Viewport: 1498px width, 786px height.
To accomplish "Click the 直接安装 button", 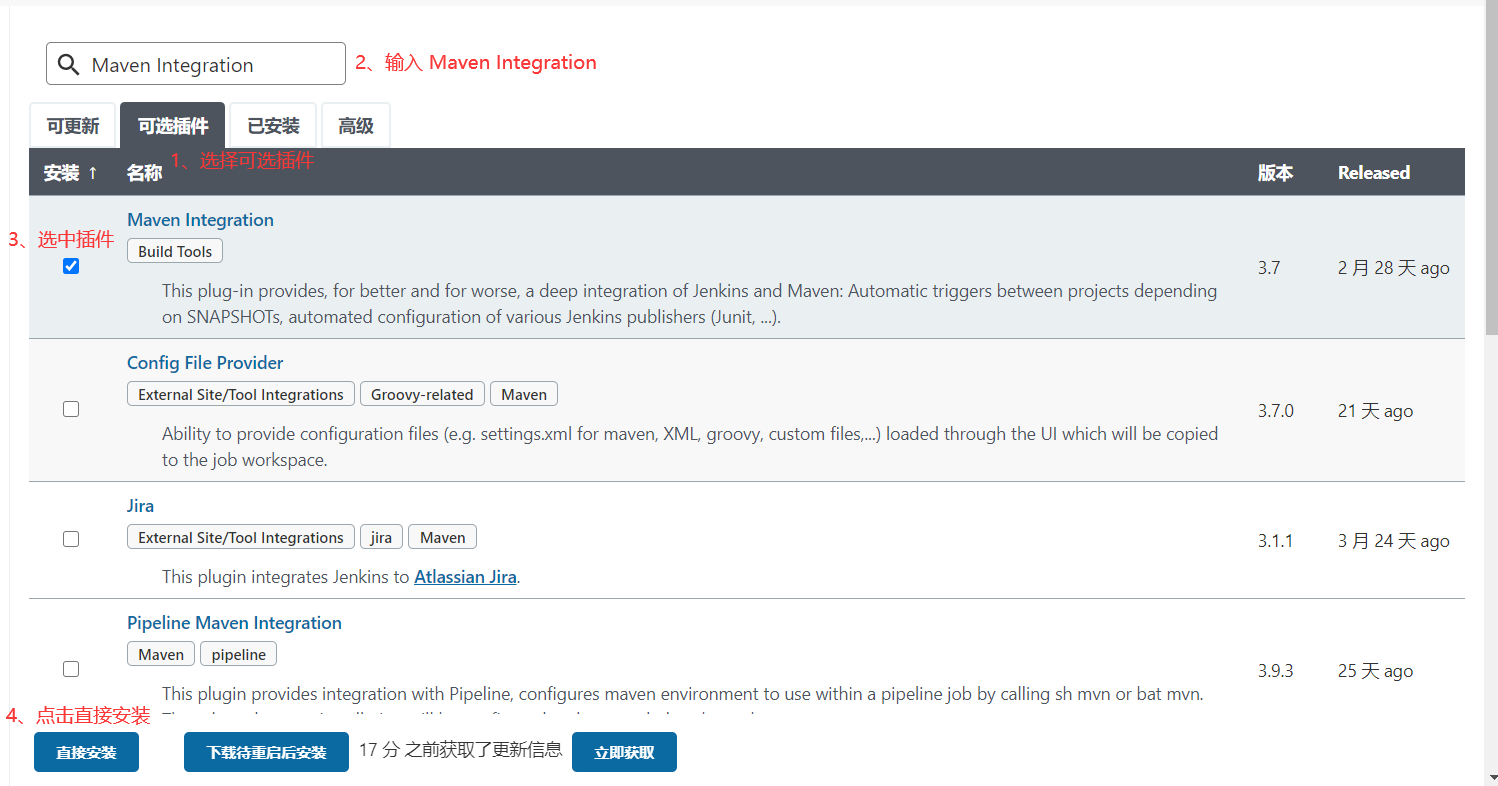I will click(86, 751).
